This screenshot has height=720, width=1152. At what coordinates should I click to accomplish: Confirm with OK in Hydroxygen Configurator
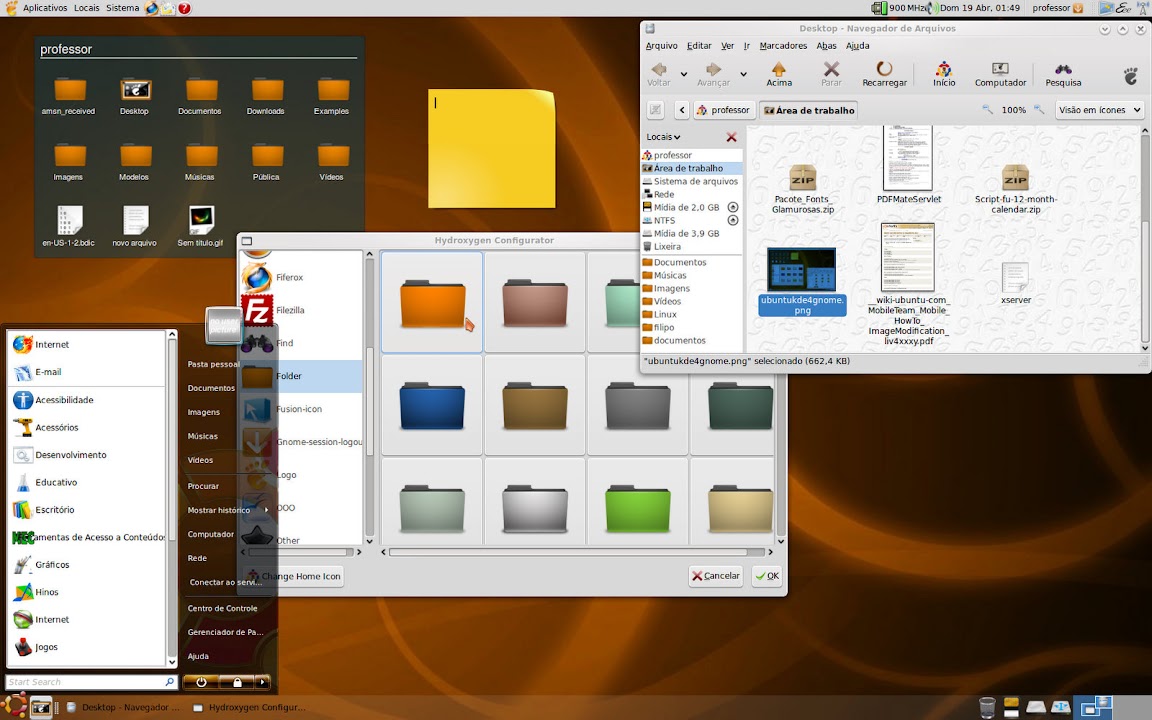coord(767,576)
